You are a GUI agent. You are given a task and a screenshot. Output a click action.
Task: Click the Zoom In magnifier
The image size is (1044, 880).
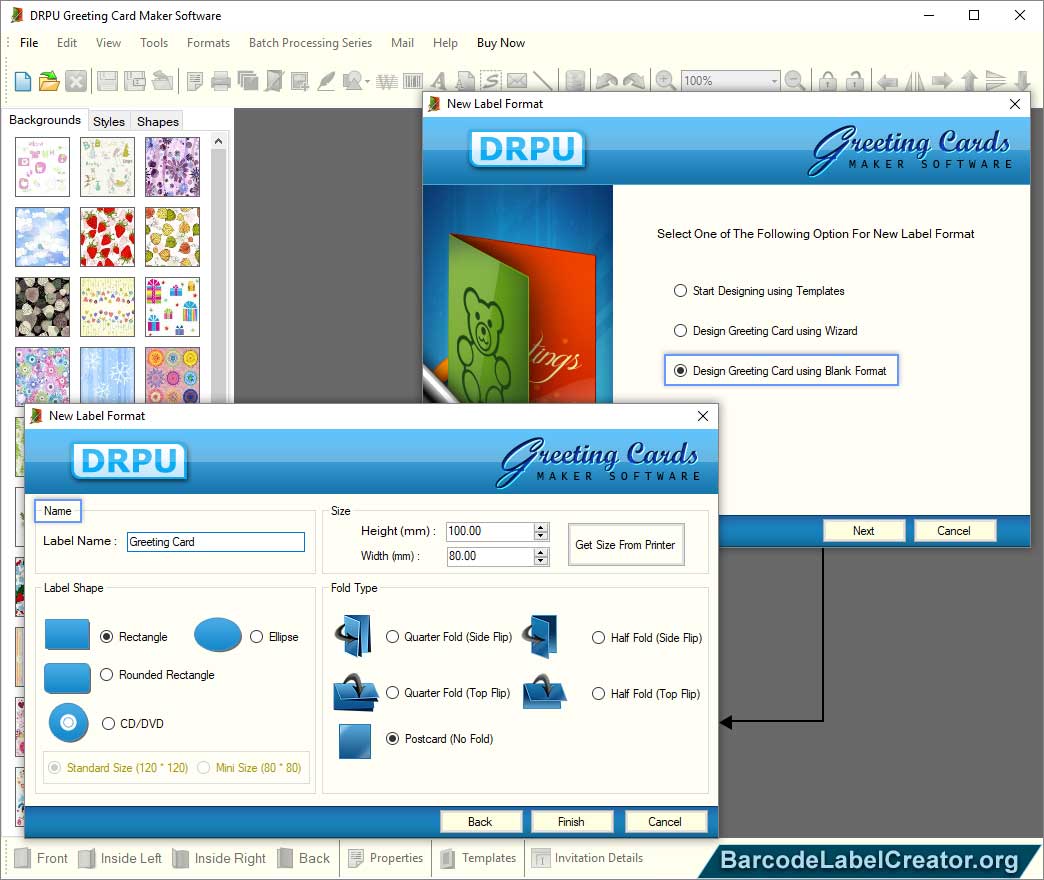(x=664, y=81)
